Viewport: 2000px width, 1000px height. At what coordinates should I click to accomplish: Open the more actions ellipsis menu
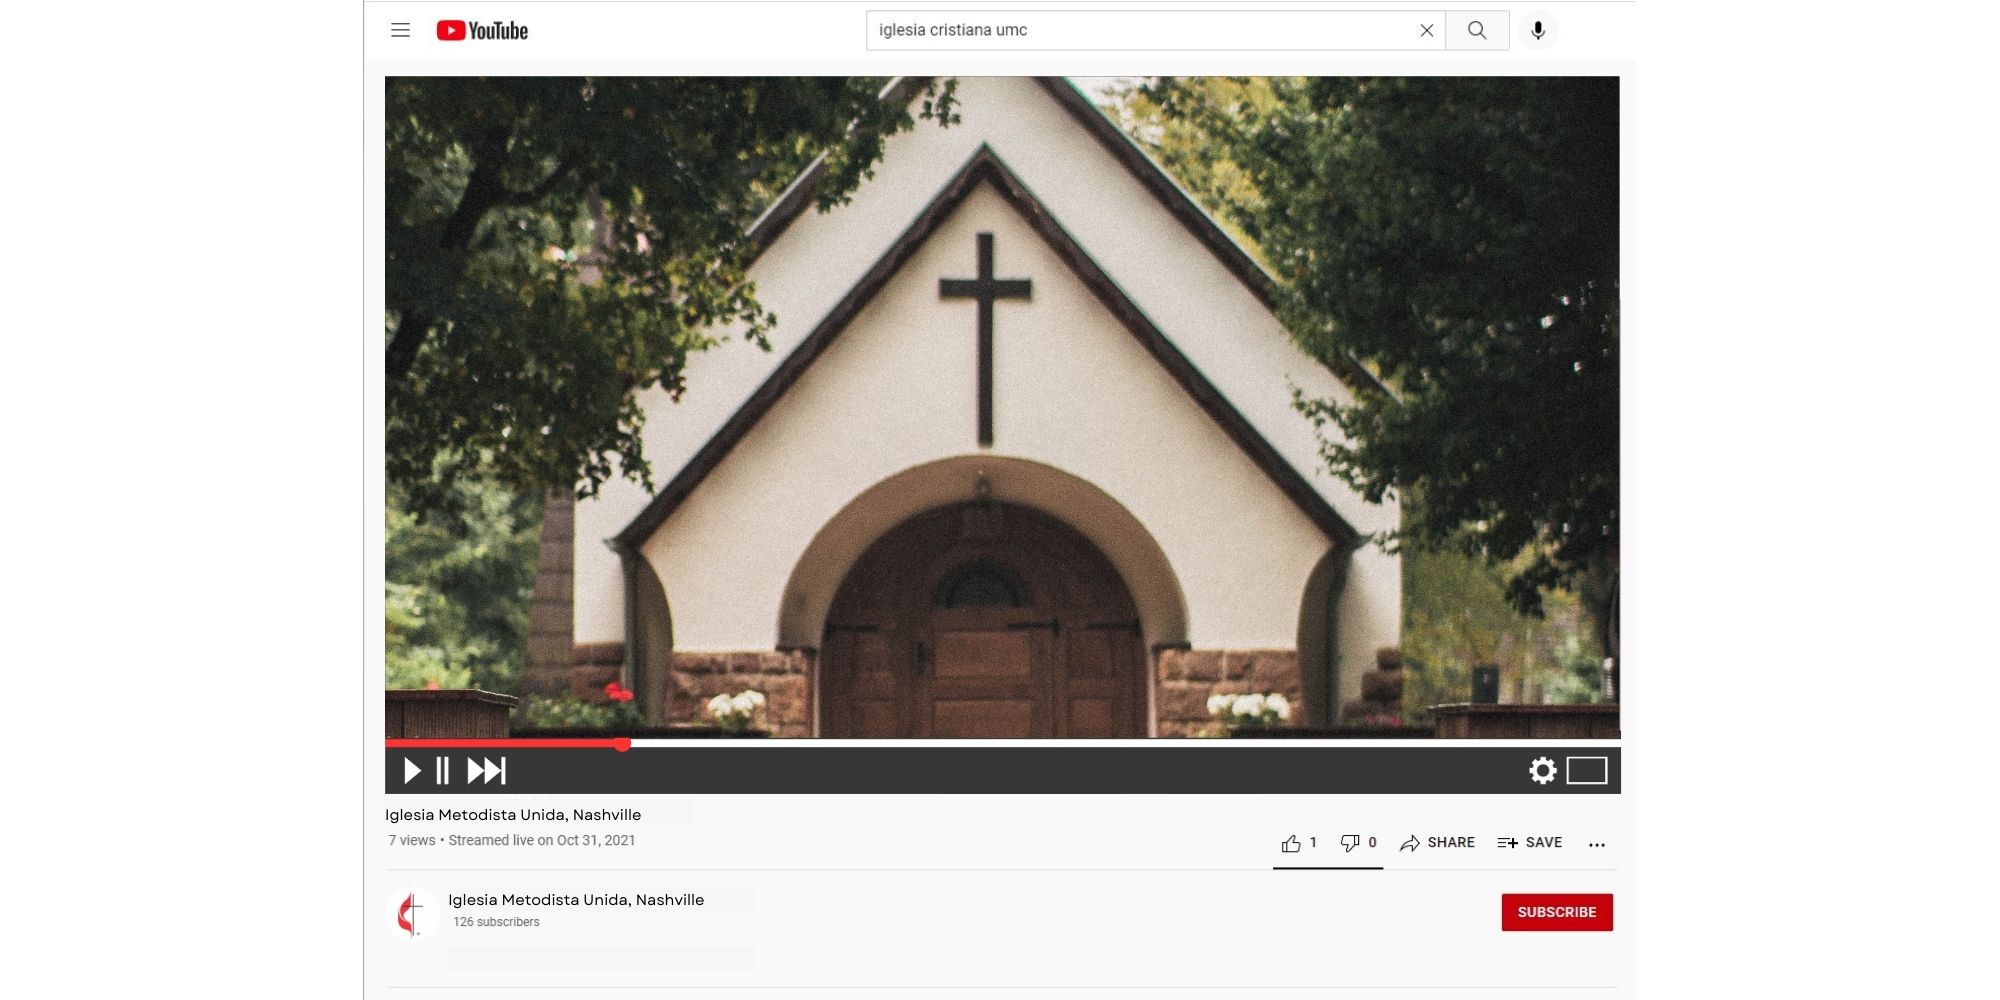[x=1597, y=844]
